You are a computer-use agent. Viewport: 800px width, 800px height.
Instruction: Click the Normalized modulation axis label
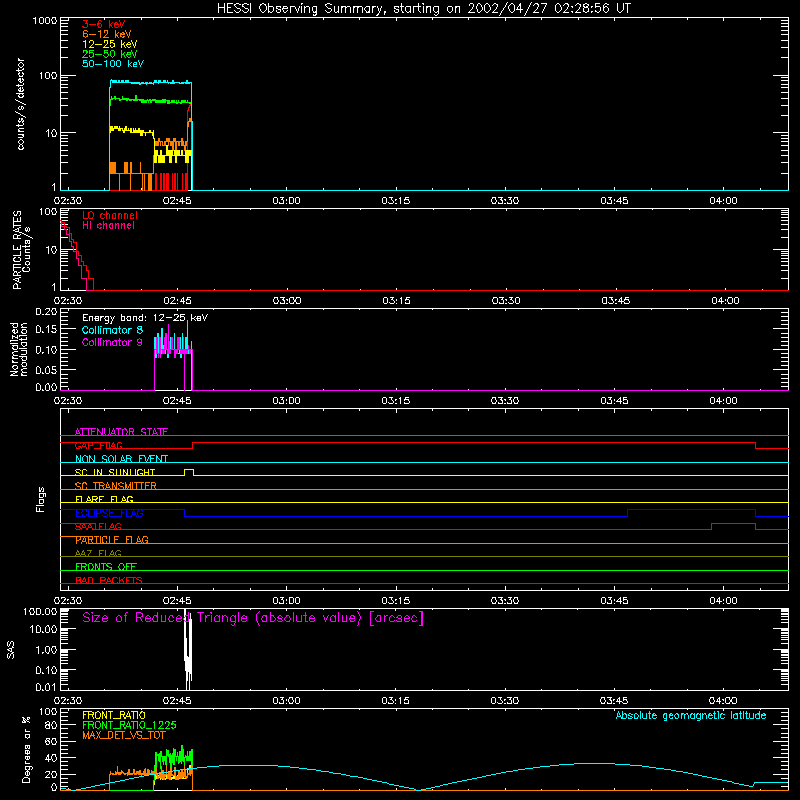tap(18, 349)
